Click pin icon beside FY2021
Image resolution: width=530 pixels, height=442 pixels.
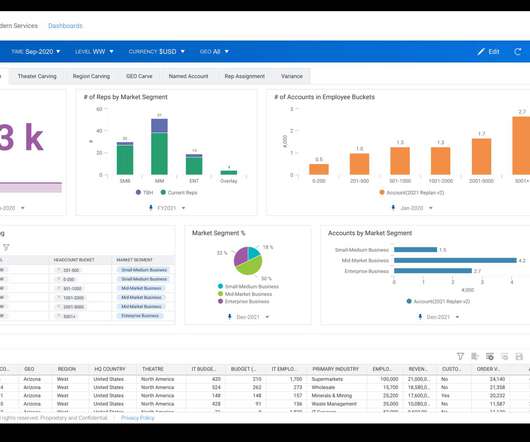click(x=151, y=207)
